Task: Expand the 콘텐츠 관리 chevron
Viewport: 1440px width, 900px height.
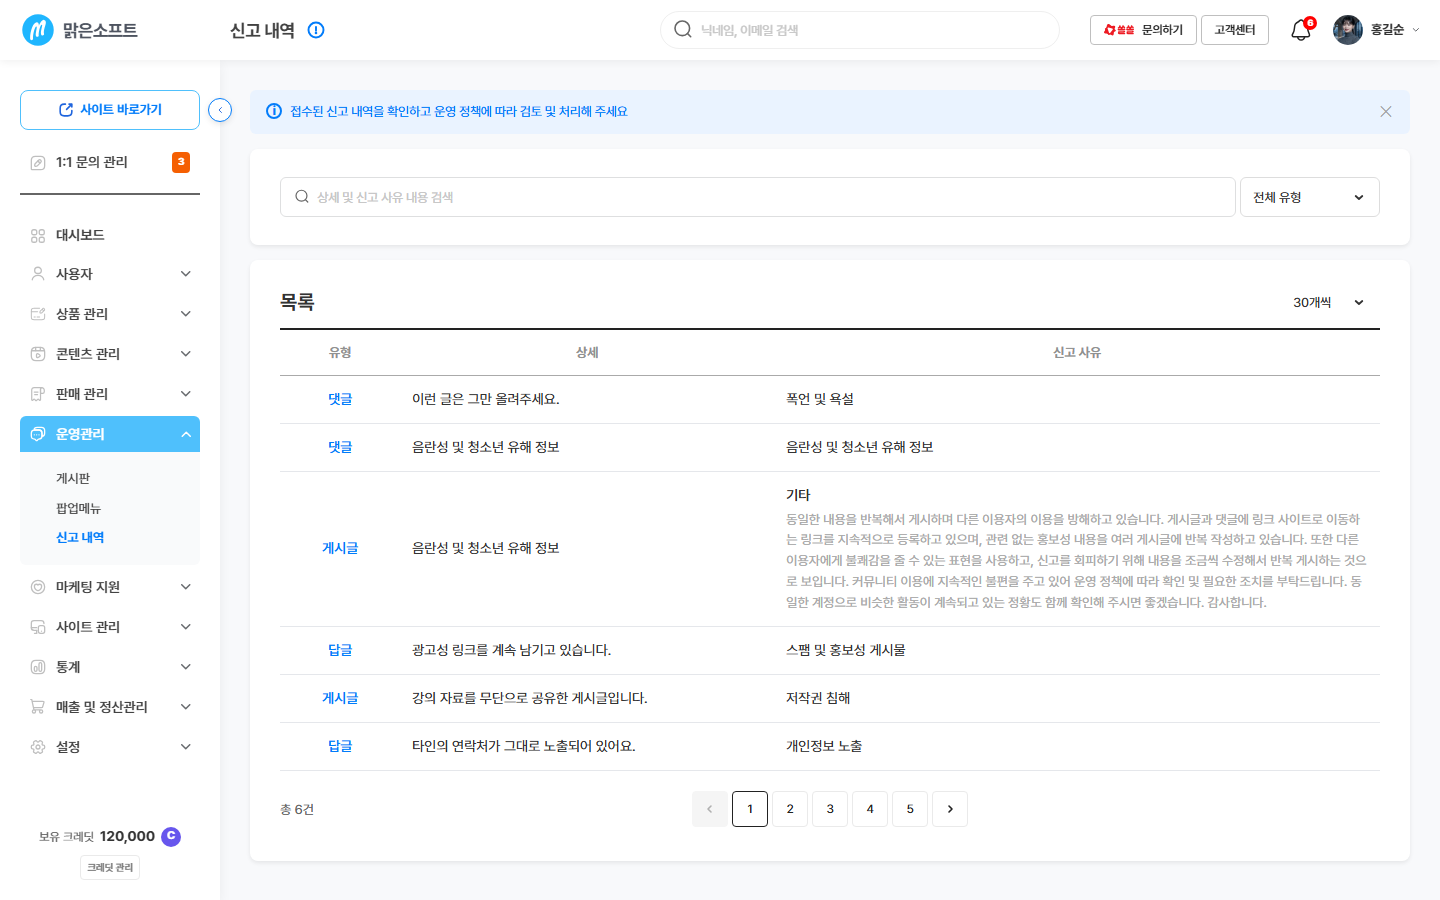Action: pyautogui.click(x=186, y=354)
